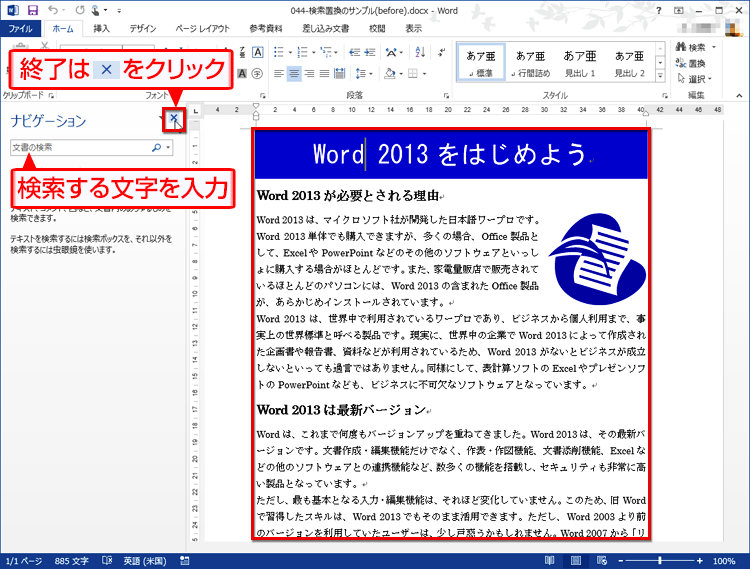Click the proofing check status icon
This screenshot has width=750, height=569.
pos(107,560)
